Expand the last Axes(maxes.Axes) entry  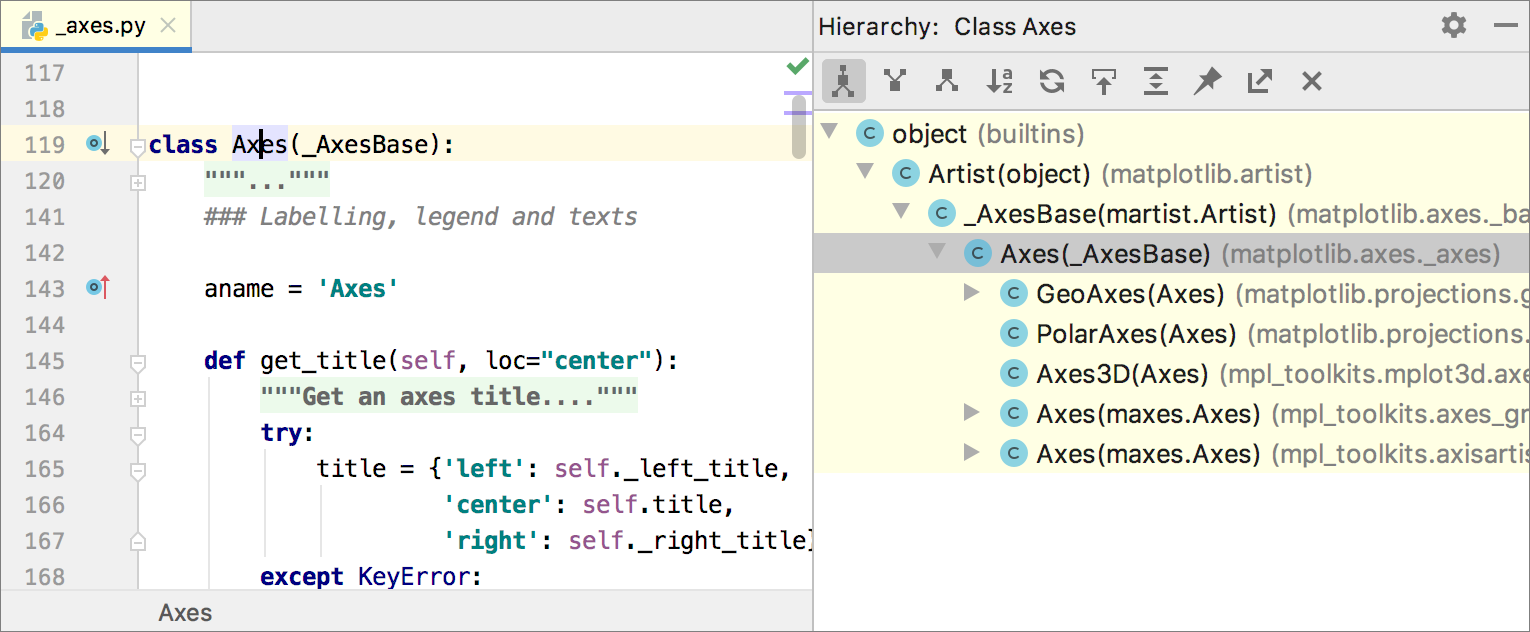pos(971,453)
